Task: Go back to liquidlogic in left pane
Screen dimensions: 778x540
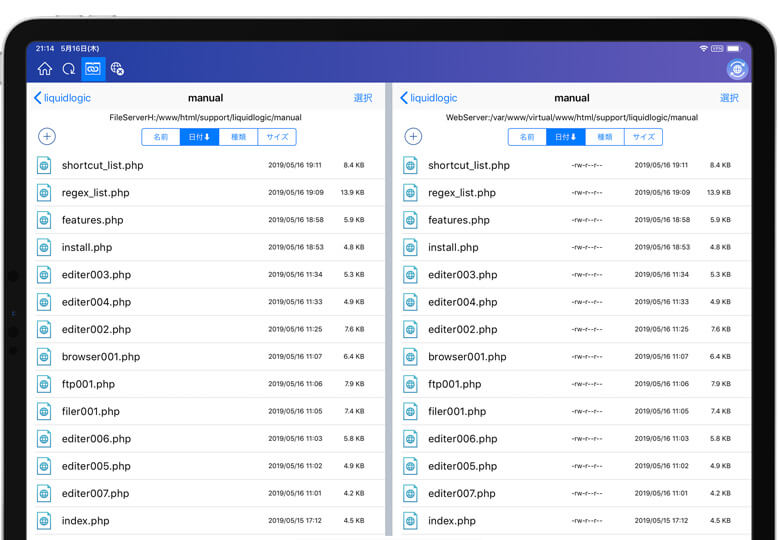Action: (62, 98)
